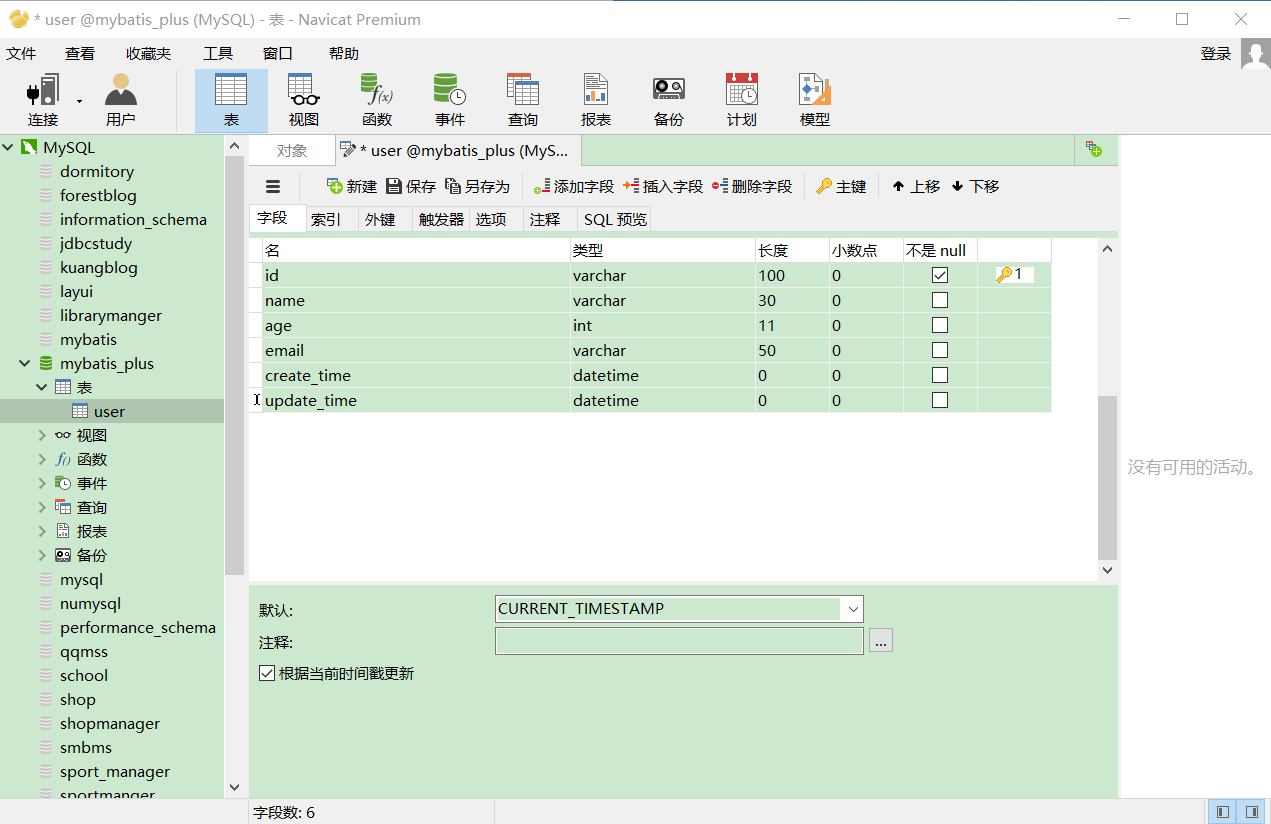Set primary key via 主键 button
1271x824 pixels.
[841, 186]
